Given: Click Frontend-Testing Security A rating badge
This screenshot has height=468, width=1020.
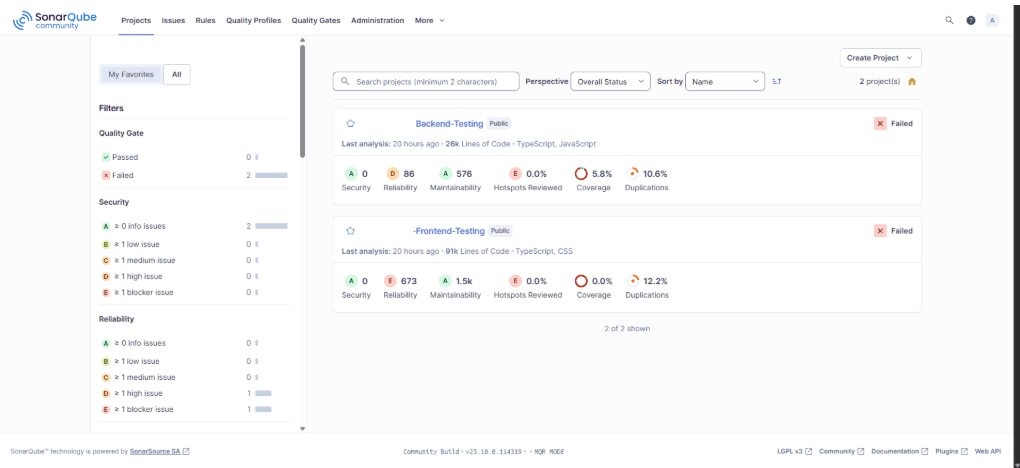Looking at the screenshot, I should (x=351, y=281).
